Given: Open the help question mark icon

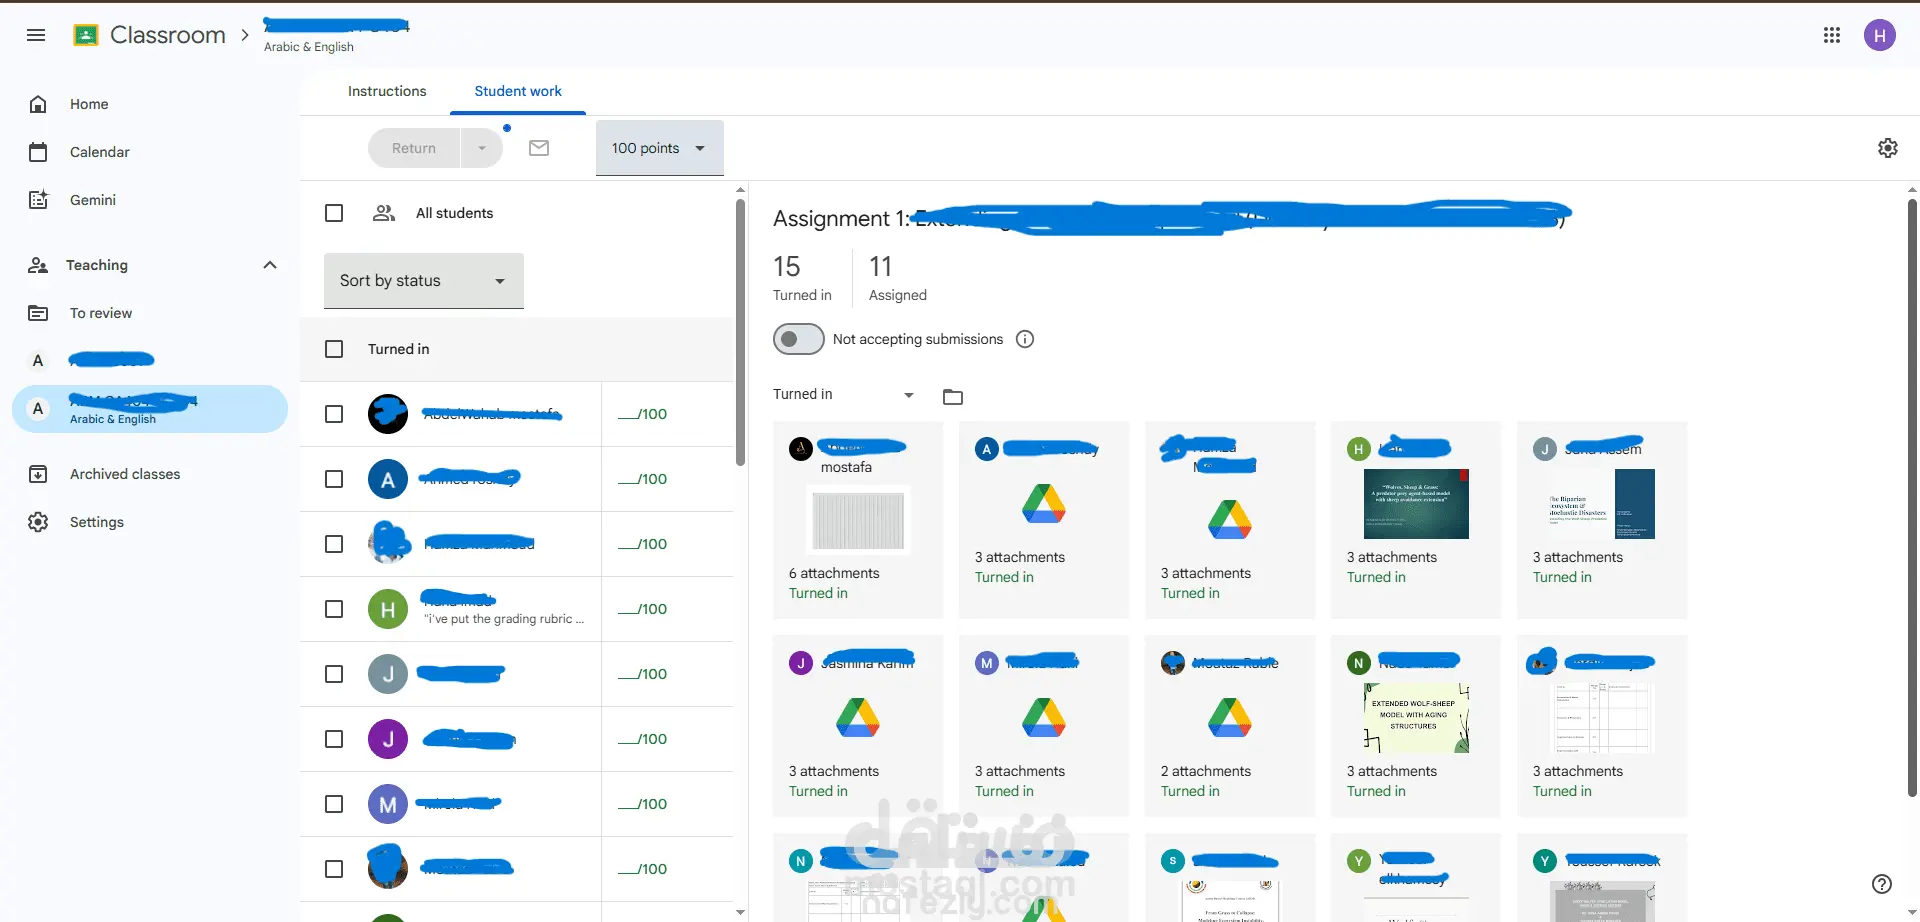Looking at the screenshot, I should [x=1882, y=884].
